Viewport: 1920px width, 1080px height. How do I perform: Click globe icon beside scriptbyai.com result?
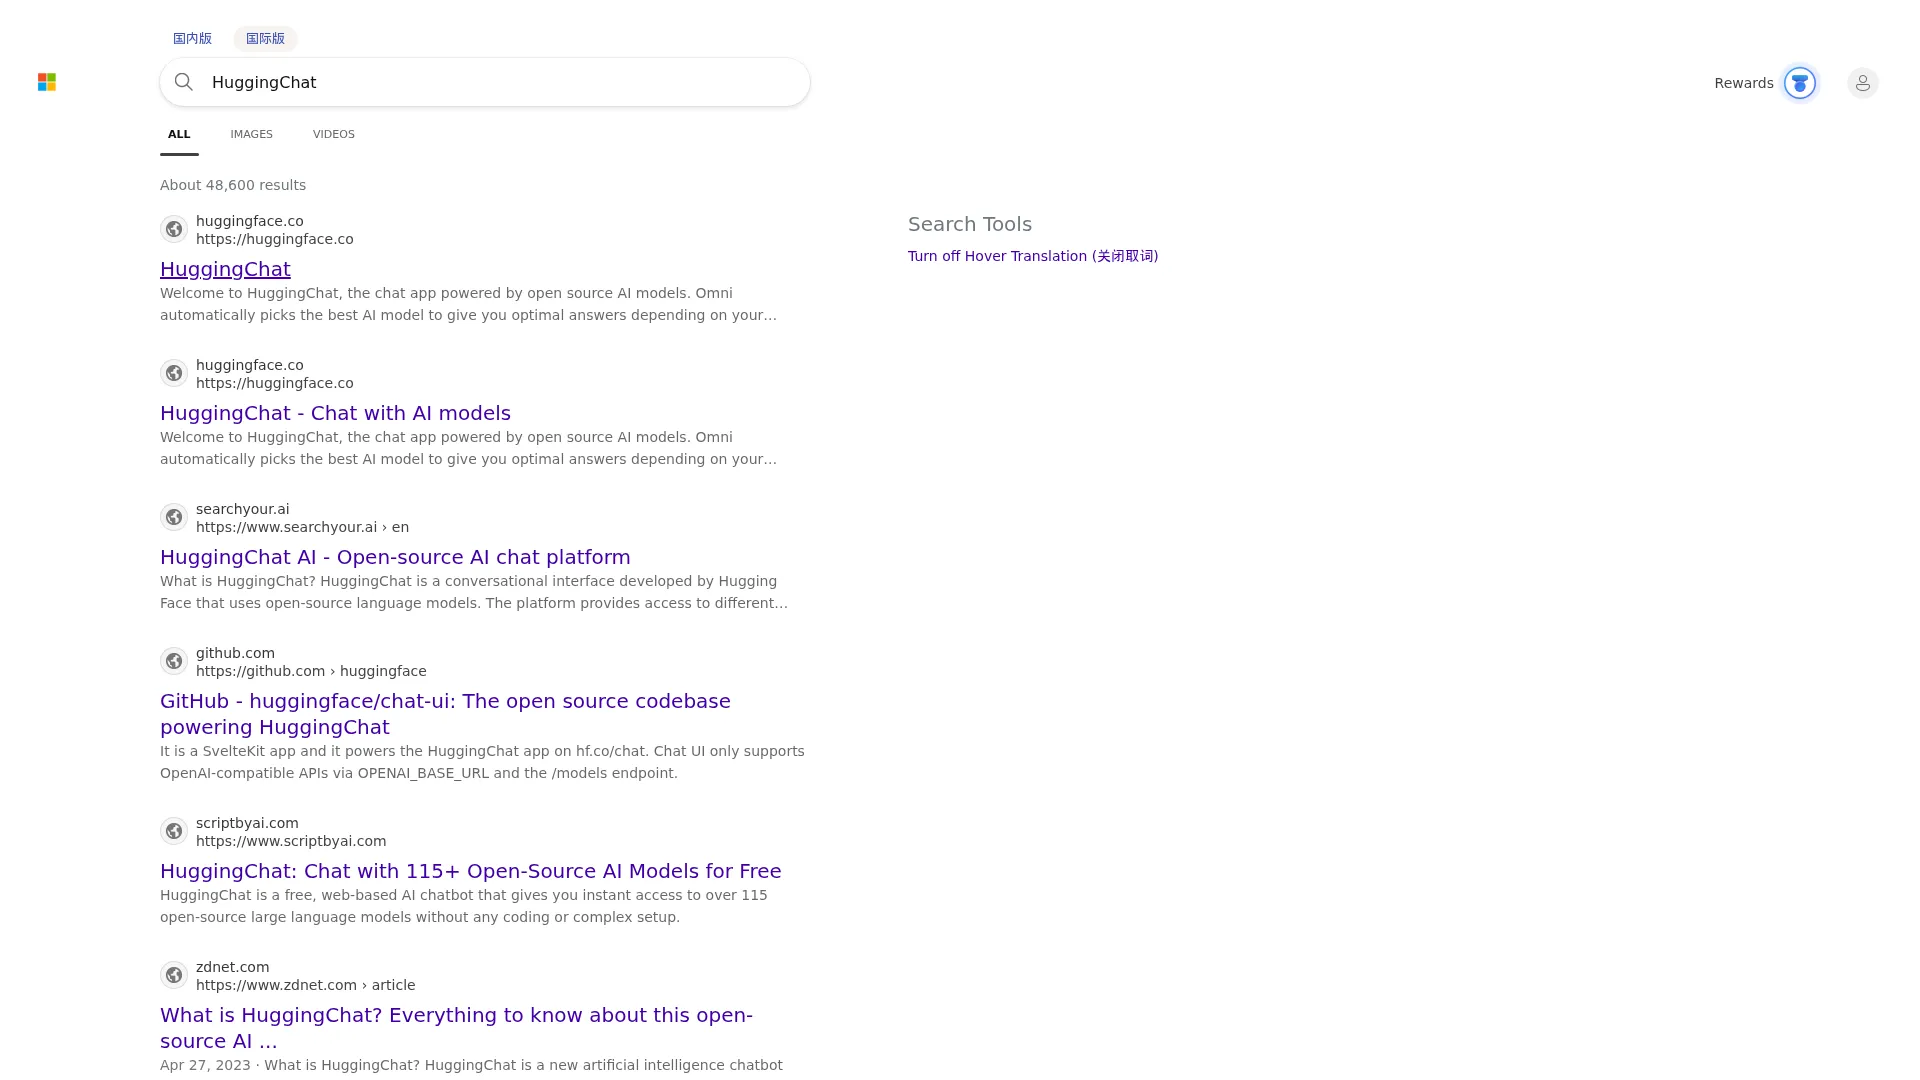point(174,831)
